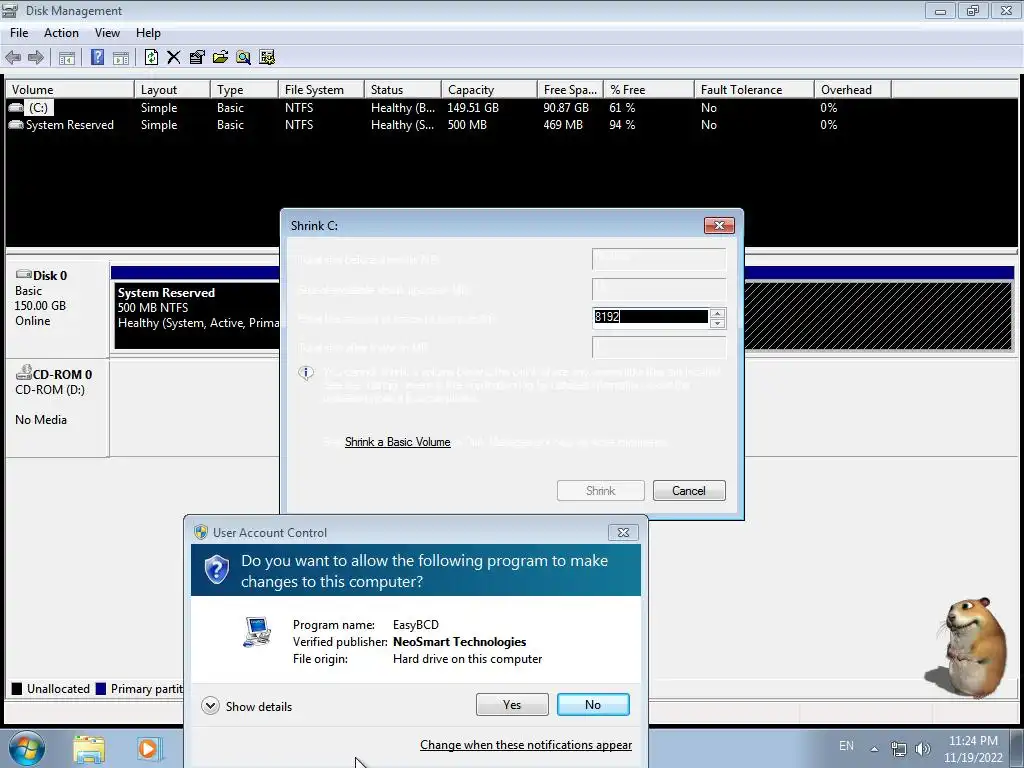
Task: Click the blue Primary partition legend swatch
Action: tap(101, 688)
